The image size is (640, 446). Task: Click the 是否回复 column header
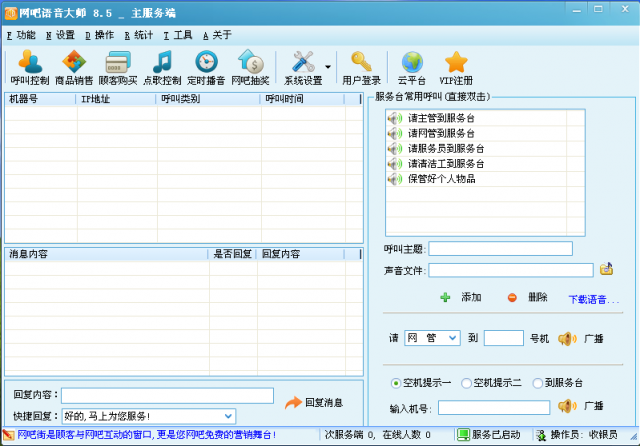(x=232, y=254)
